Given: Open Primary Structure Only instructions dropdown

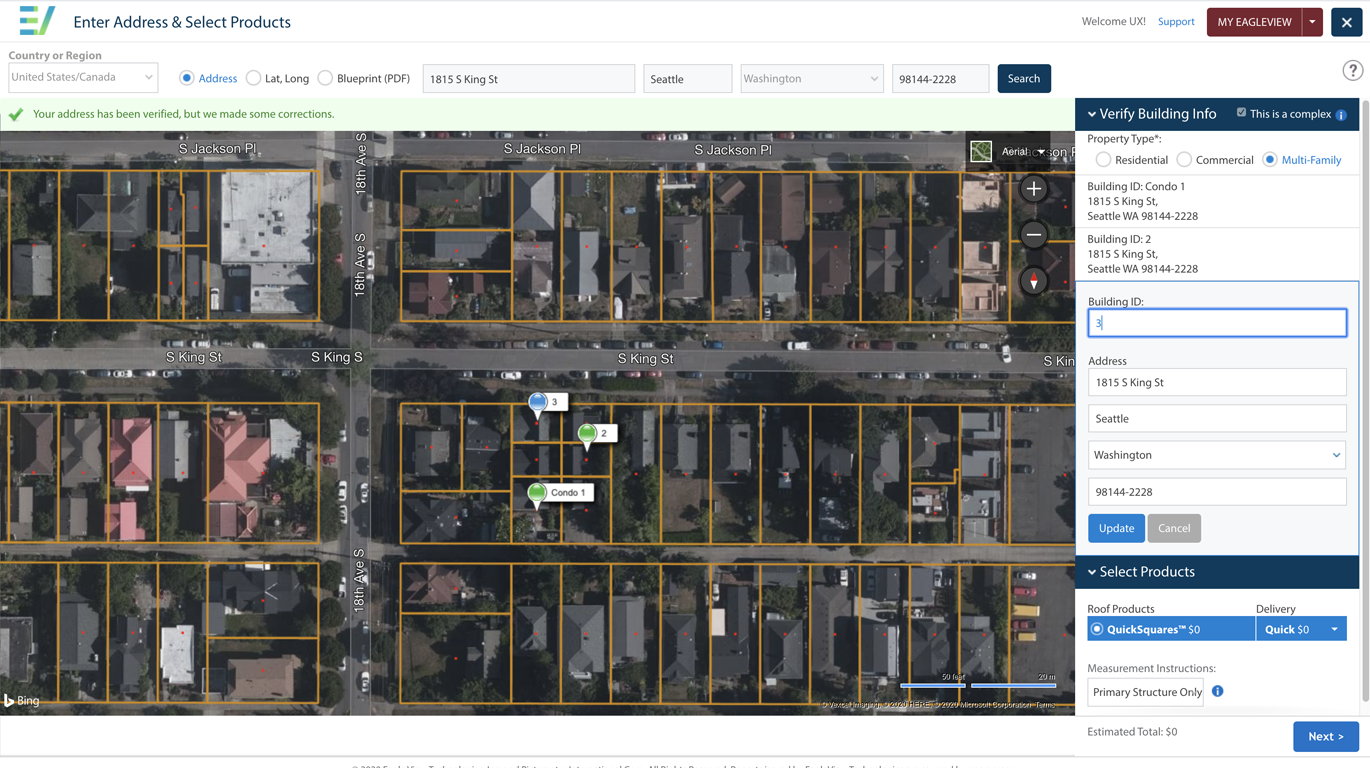Looking at the screenshot, I should 1146,692.
